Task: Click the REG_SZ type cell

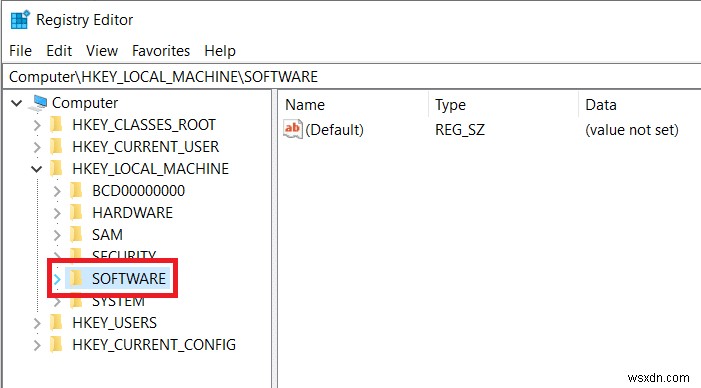Action: [460, 130]
